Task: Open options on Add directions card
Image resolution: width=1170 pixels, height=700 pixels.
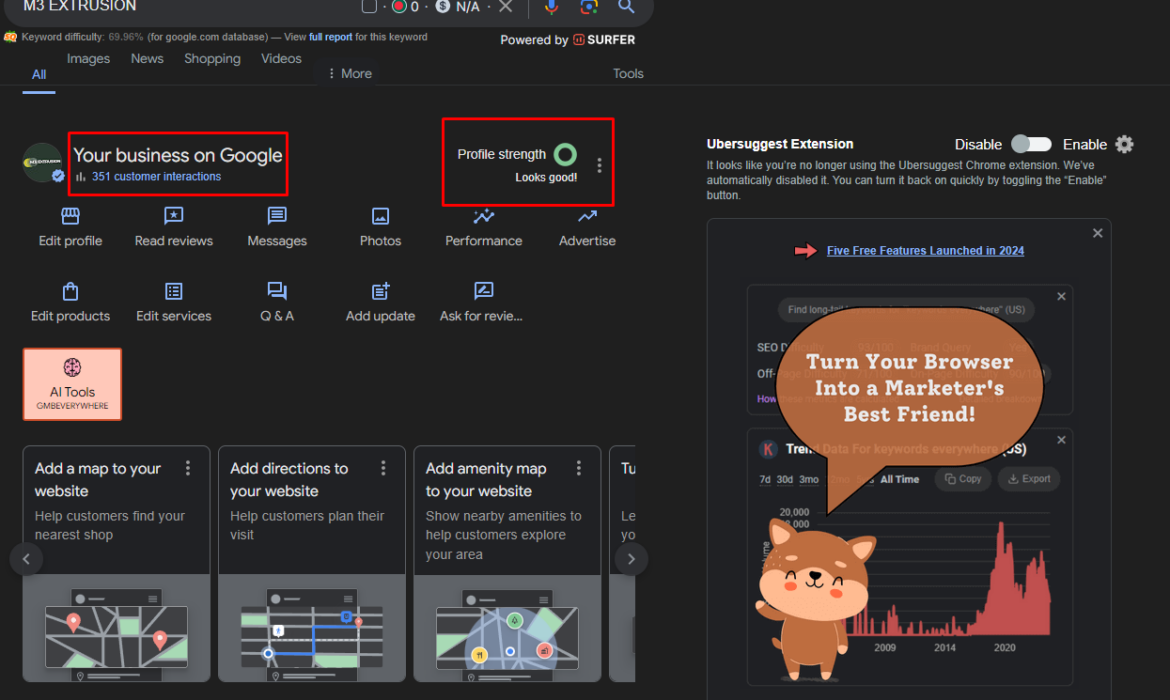Action: pyautogui.click(x=384, y=468)
